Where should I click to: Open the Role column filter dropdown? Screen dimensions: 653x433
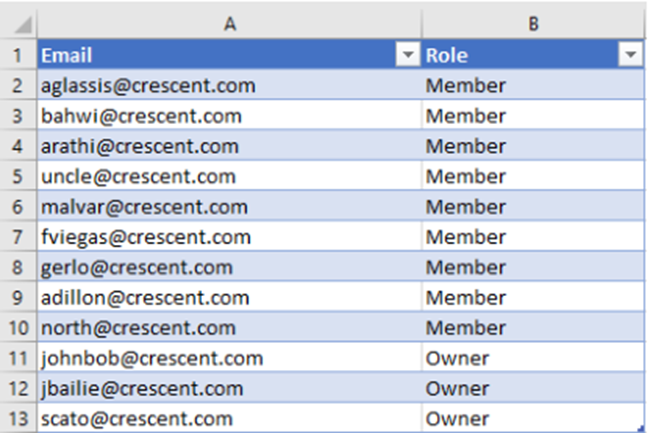630,56
